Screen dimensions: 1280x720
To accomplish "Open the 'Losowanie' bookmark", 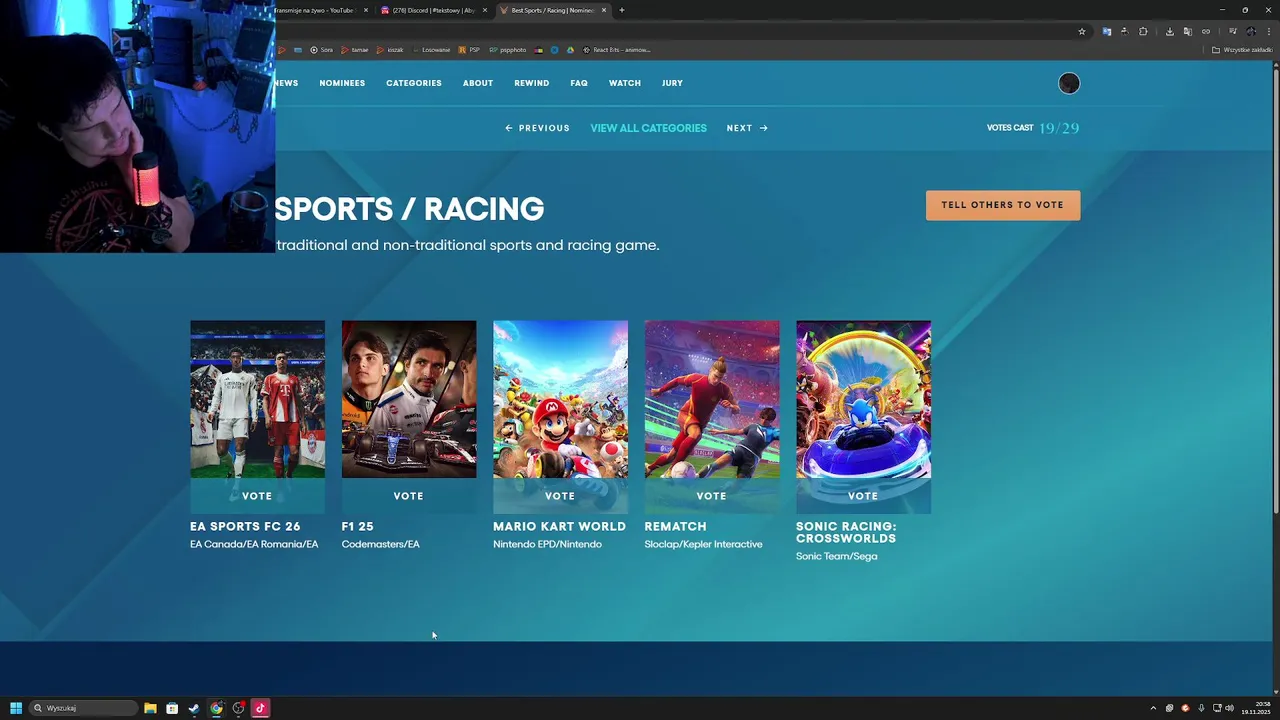I will click(430, 49).
